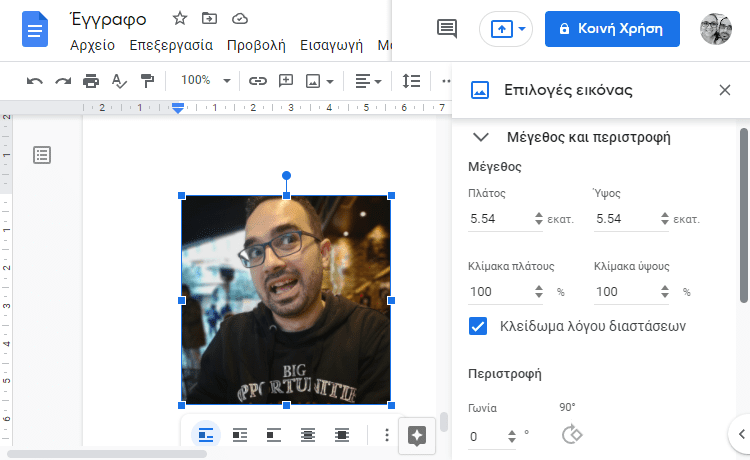Image resolution: width=750 pixels, height=460 pixels.
Task: Show the document outline
Action: (42, 155)
